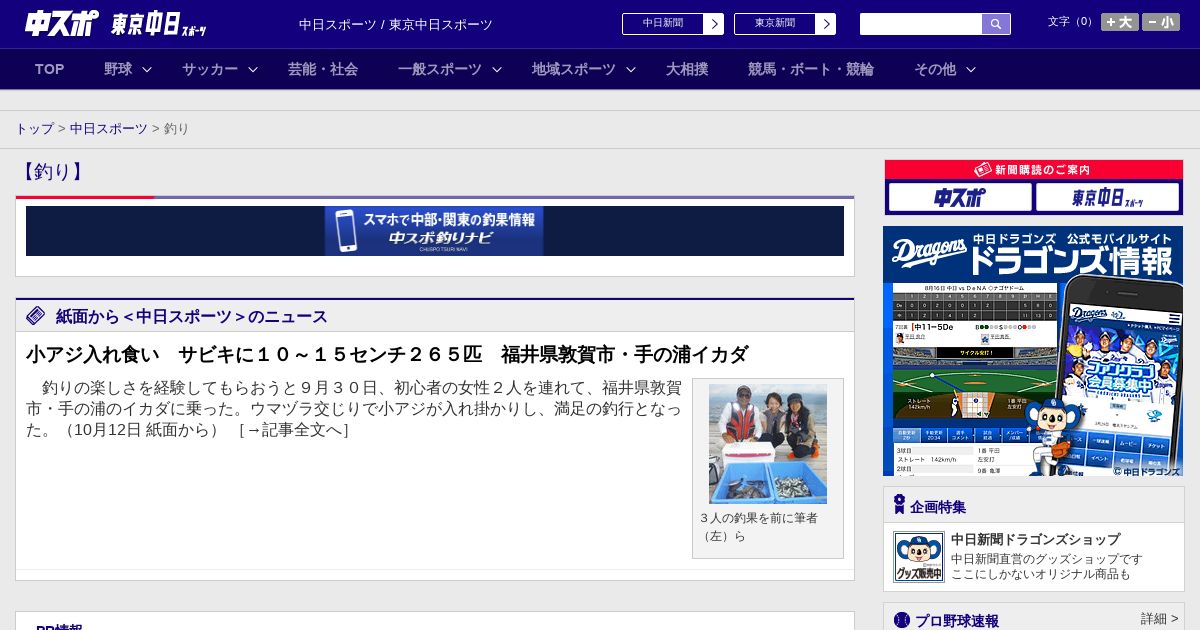This screenshot has width=1200, height=630.
Task: Open the 大相撲 menu item
Action: tap(687, 69)
